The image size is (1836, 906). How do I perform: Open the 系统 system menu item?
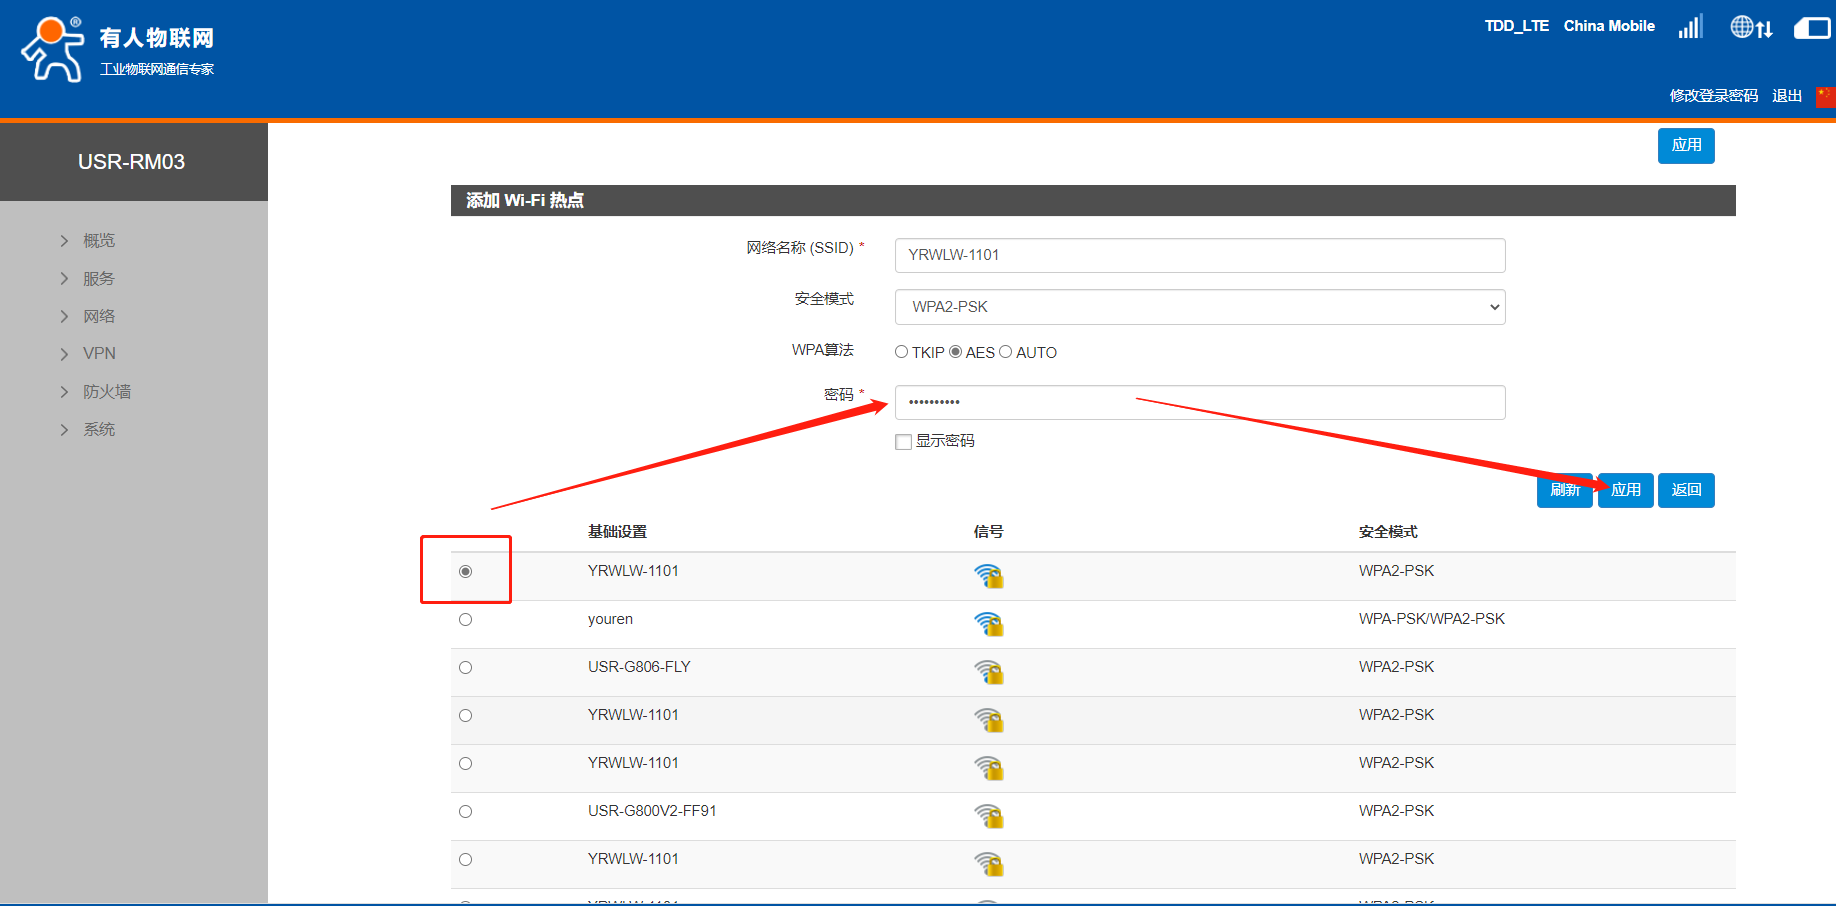[x=99, y=430]
